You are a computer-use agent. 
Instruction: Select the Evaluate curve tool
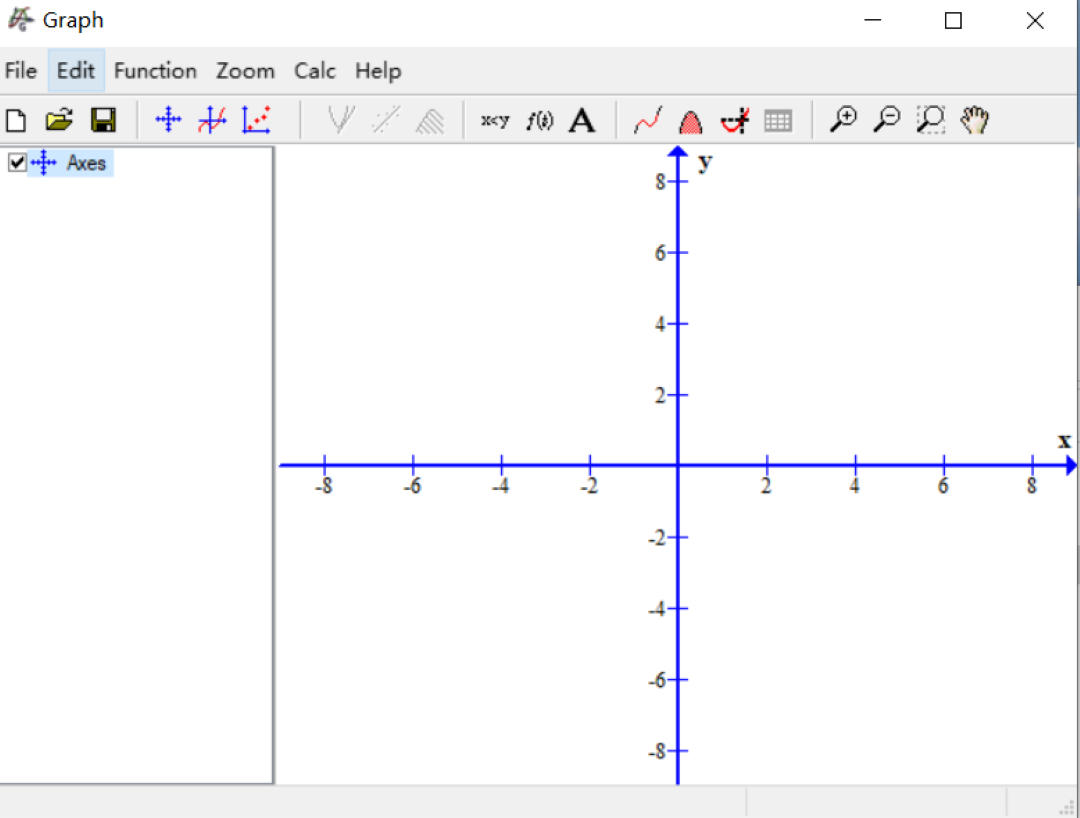tap(647, 121)
